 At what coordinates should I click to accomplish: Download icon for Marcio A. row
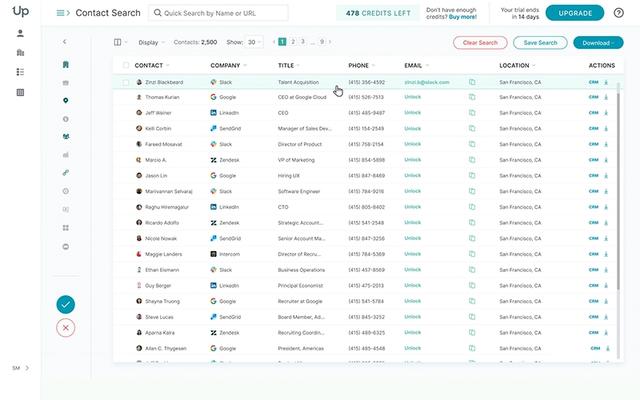(606, 160)
